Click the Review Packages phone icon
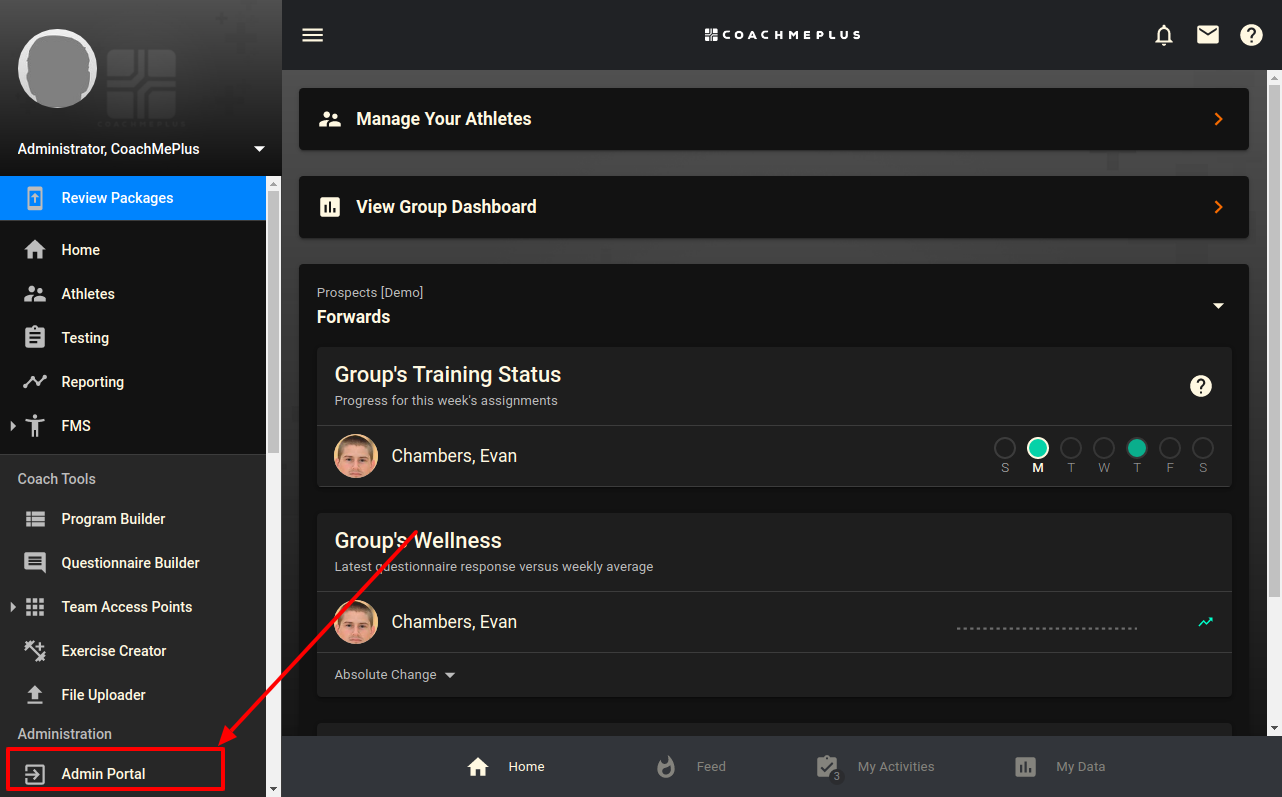This screenshot has height=797, width=1282. click(35, 198)
